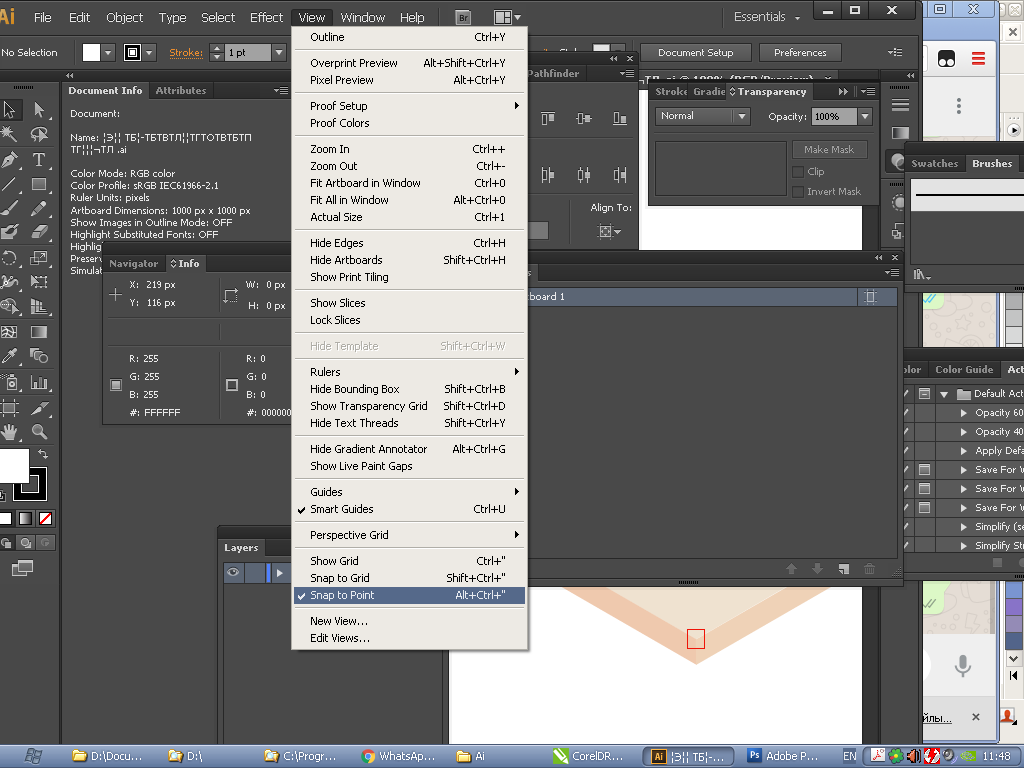Select the Direct Selection arrow tool
The height and width of the screenshot is (768, 1024).
pos(40,110)
